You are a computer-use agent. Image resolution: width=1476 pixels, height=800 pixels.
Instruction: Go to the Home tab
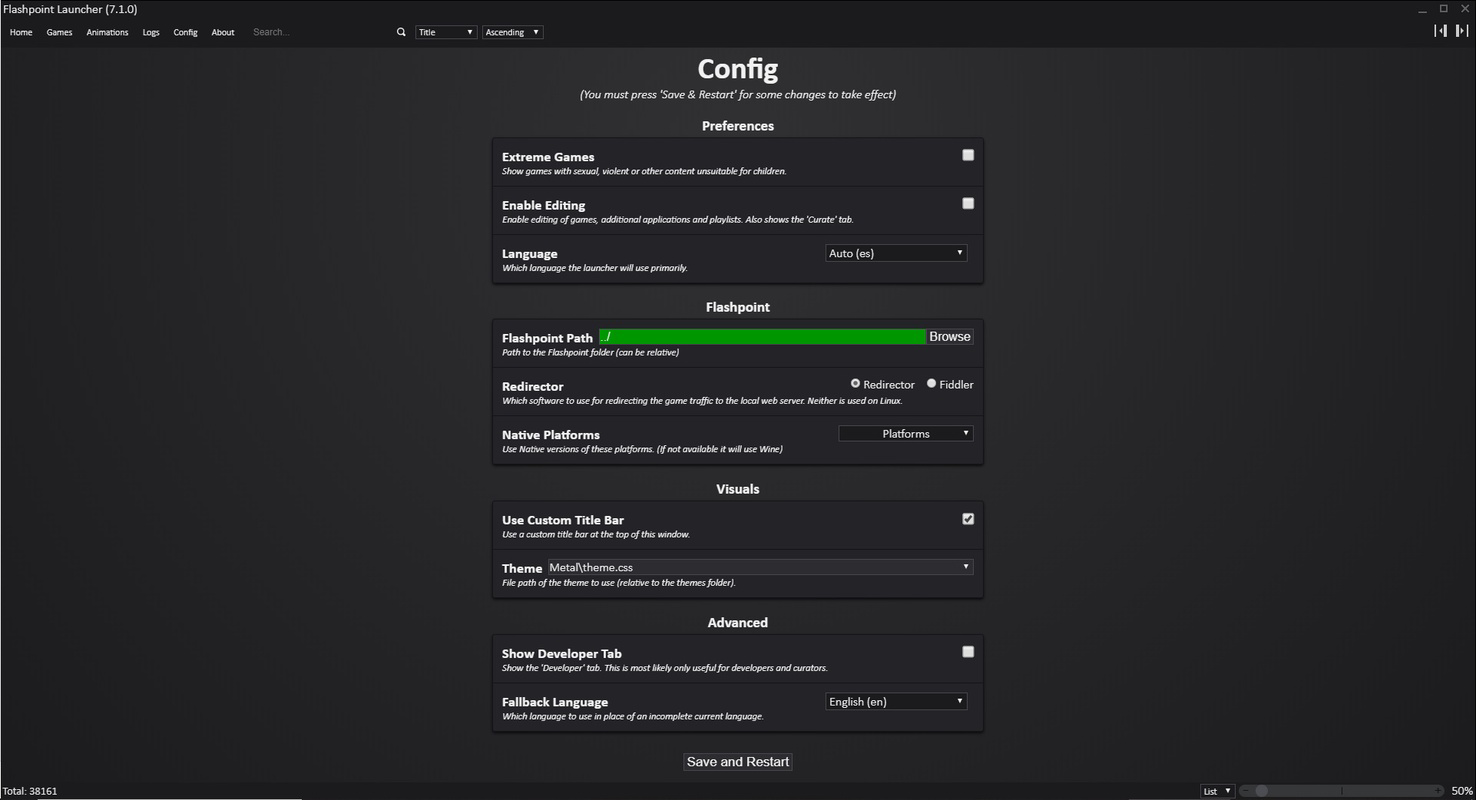[21, 32]
